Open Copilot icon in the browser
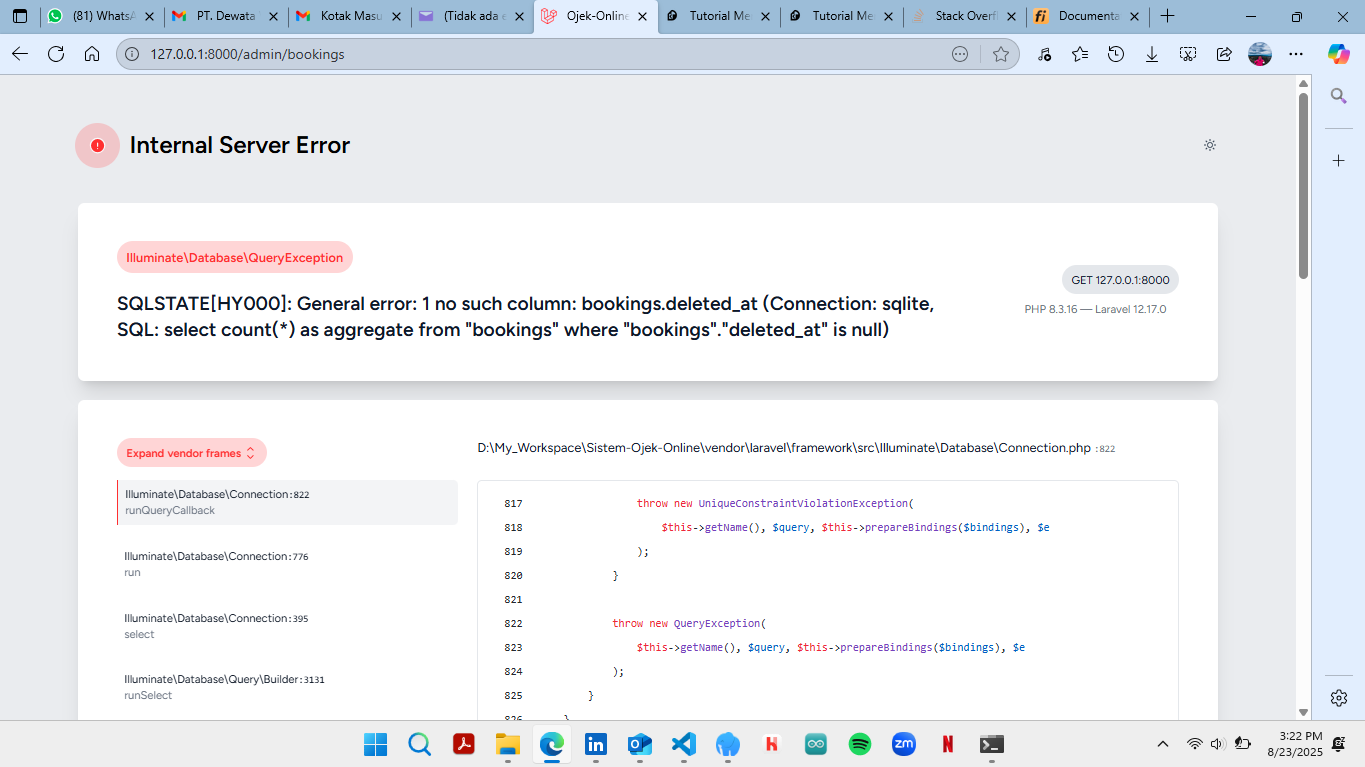Screen dimensions: 1365x767 (x=1338, y=54)
